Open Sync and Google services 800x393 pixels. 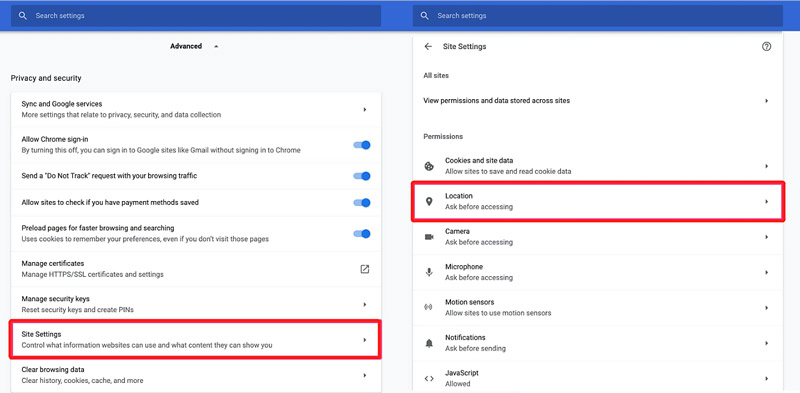click(x=195, y=110)
